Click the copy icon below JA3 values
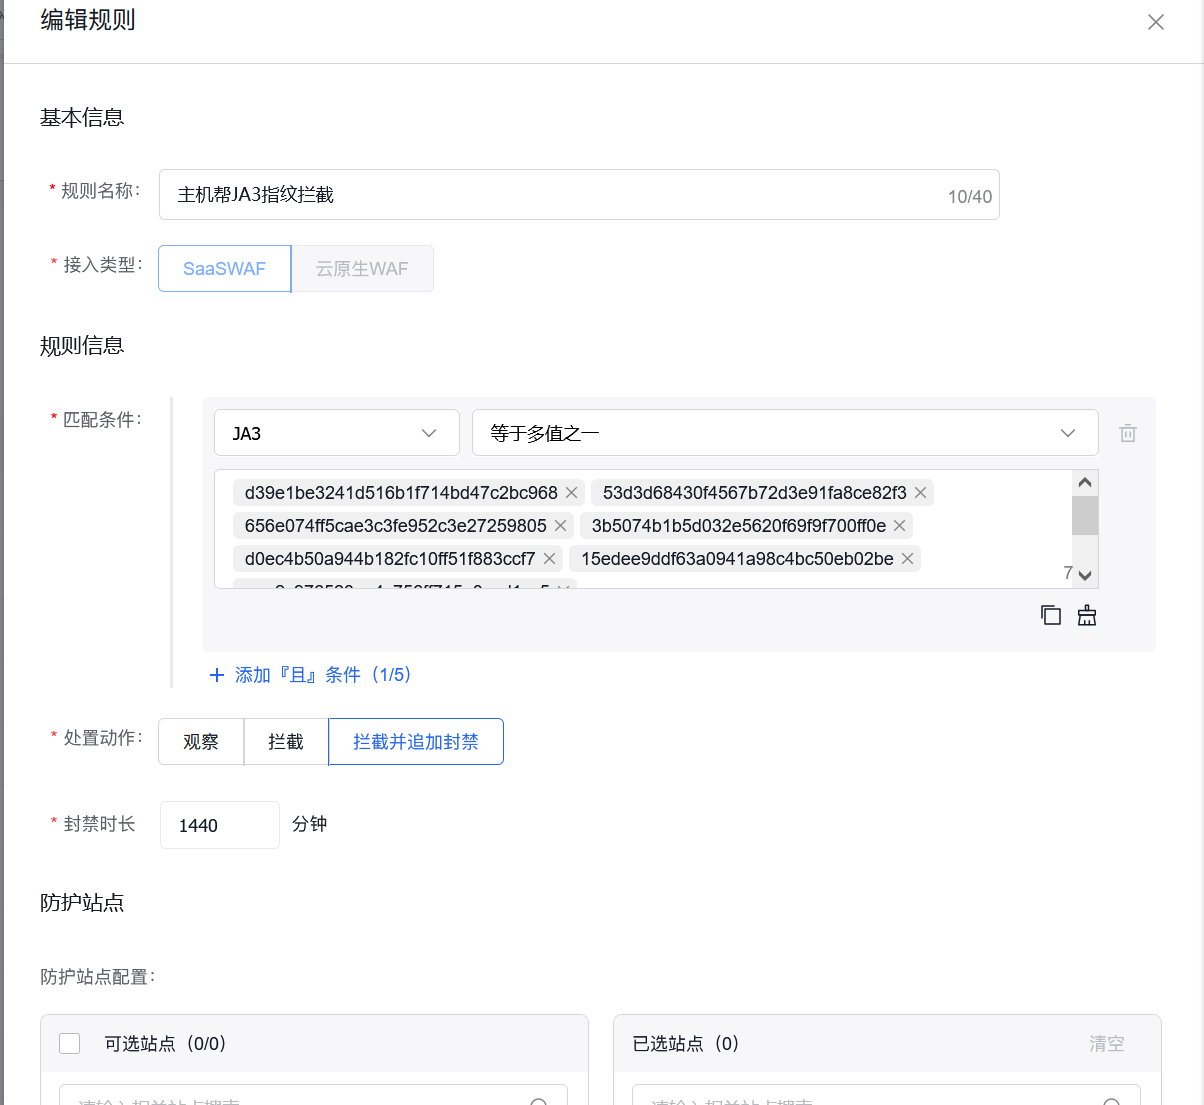 click(1050, 615)
